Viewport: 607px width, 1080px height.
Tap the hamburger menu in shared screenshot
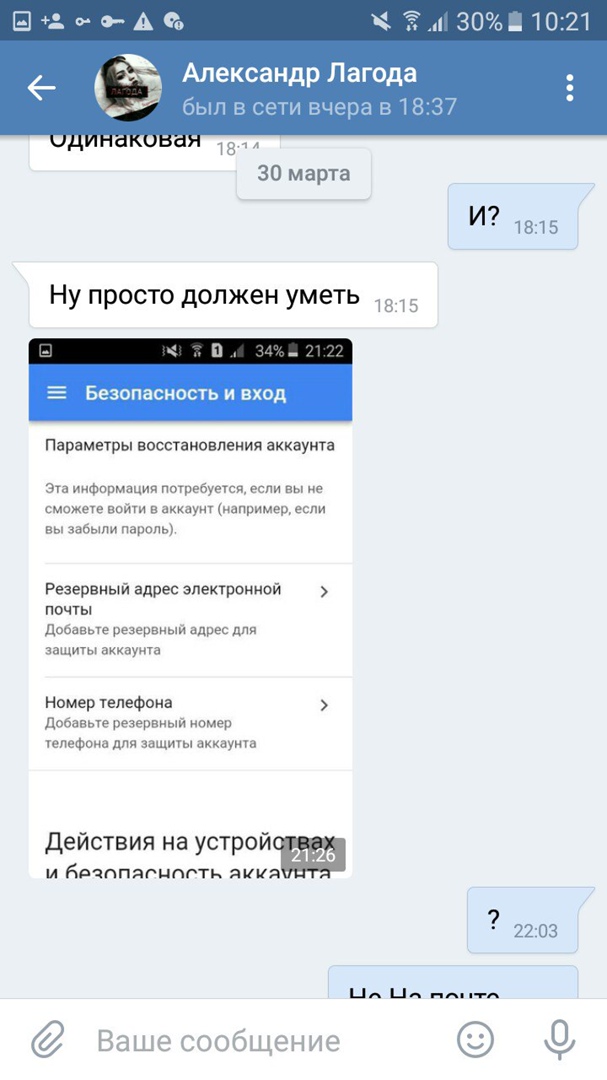coord(56,393)
